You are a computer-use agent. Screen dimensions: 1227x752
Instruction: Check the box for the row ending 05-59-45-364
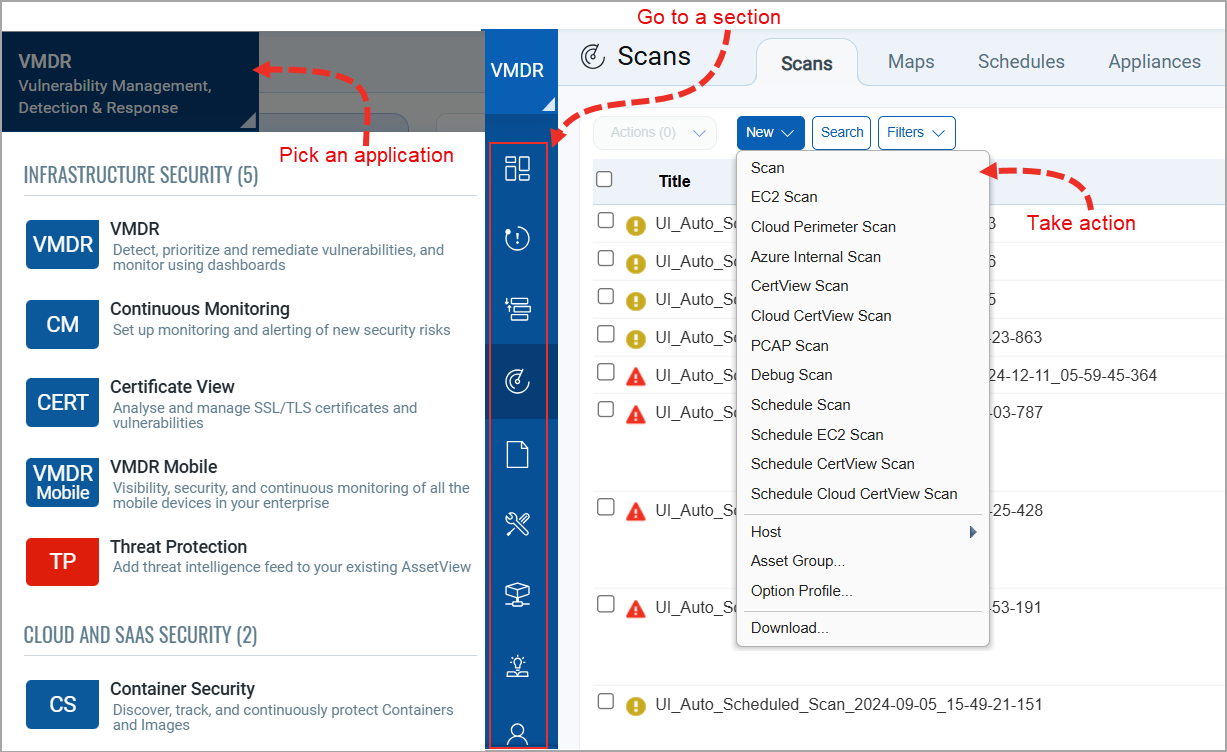click(x=605, y=371)
